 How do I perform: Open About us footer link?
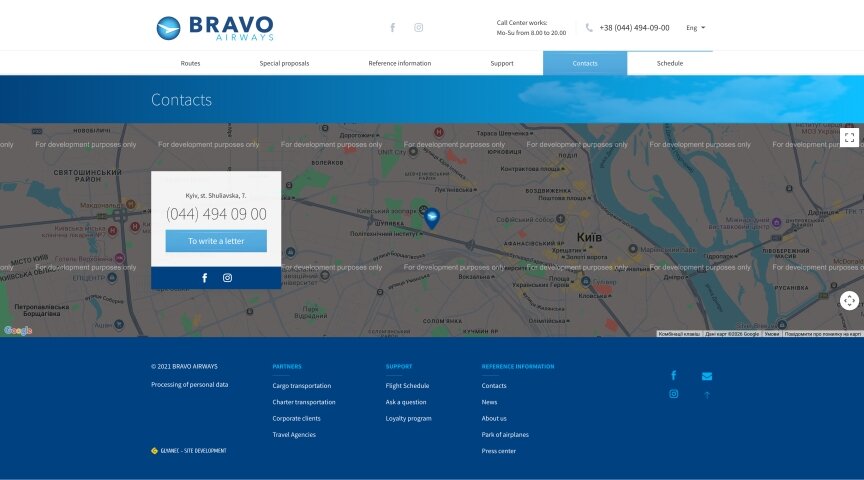[x=494, y=418]
